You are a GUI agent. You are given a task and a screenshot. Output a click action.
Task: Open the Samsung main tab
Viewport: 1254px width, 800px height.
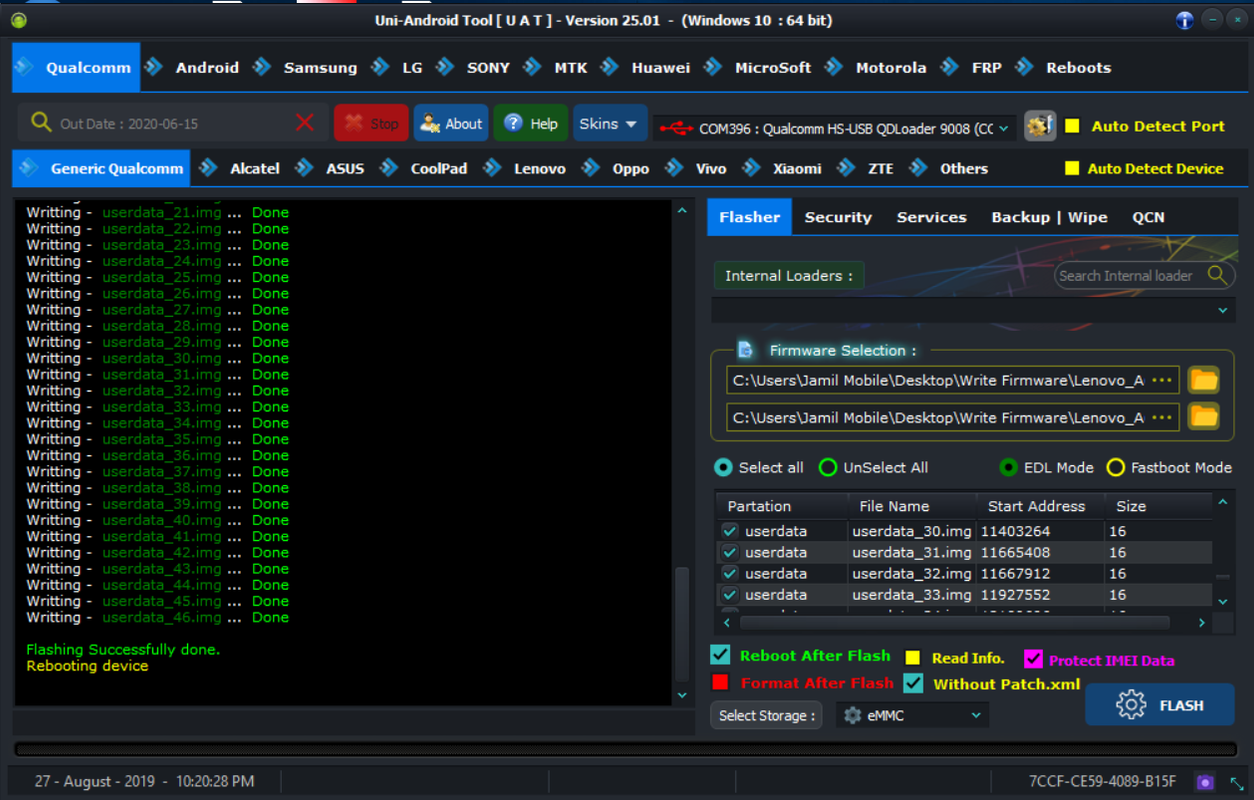319,68
